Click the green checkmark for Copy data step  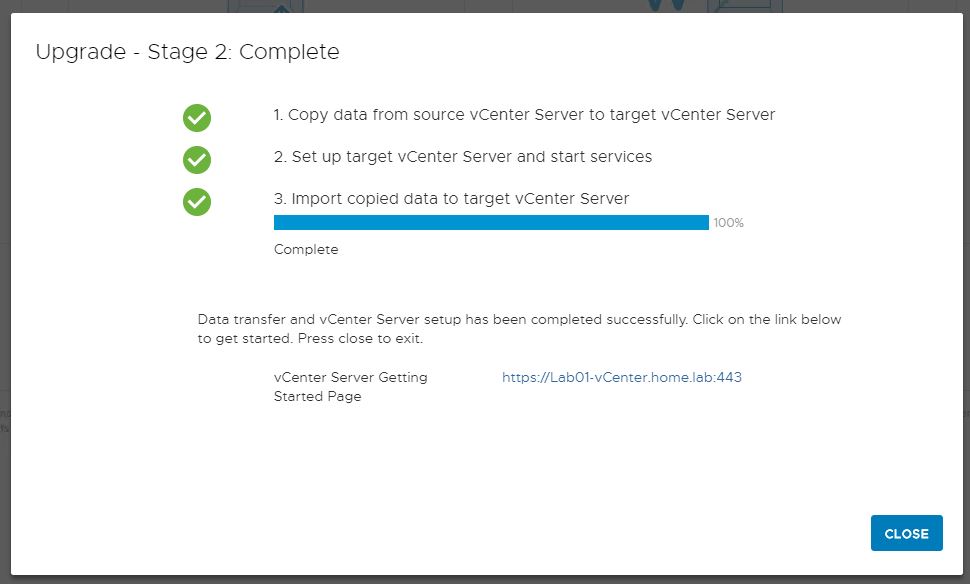197,118
